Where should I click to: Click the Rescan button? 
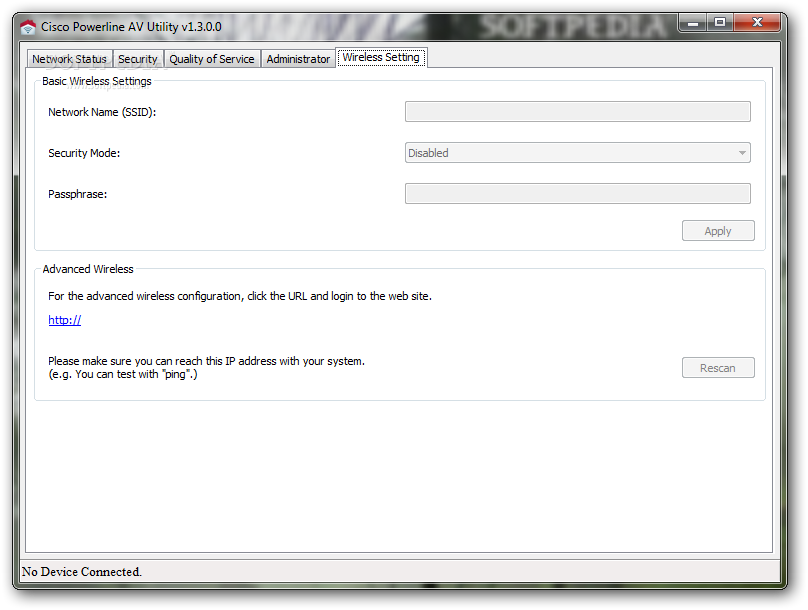point(718,368)
